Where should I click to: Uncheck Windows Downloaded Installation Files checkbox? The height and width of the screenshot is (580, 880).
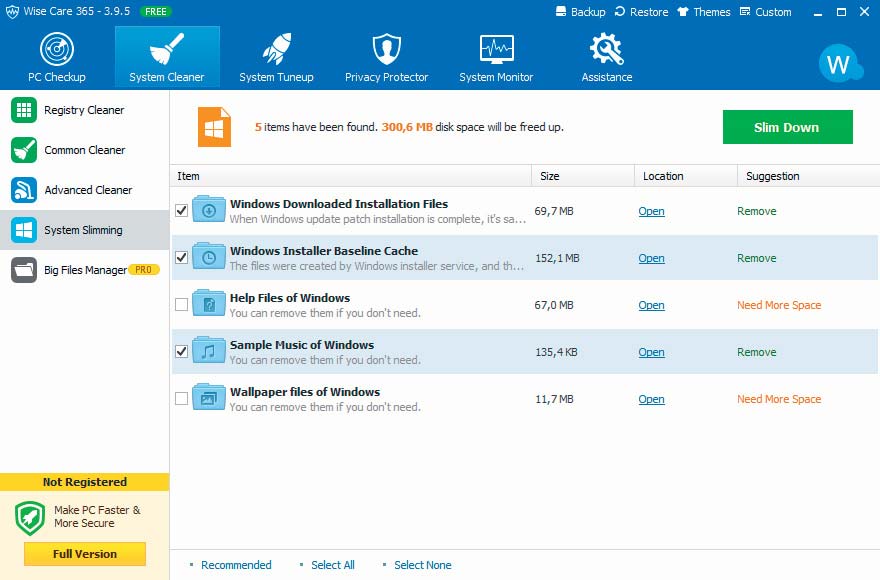[x=181, y=211]
